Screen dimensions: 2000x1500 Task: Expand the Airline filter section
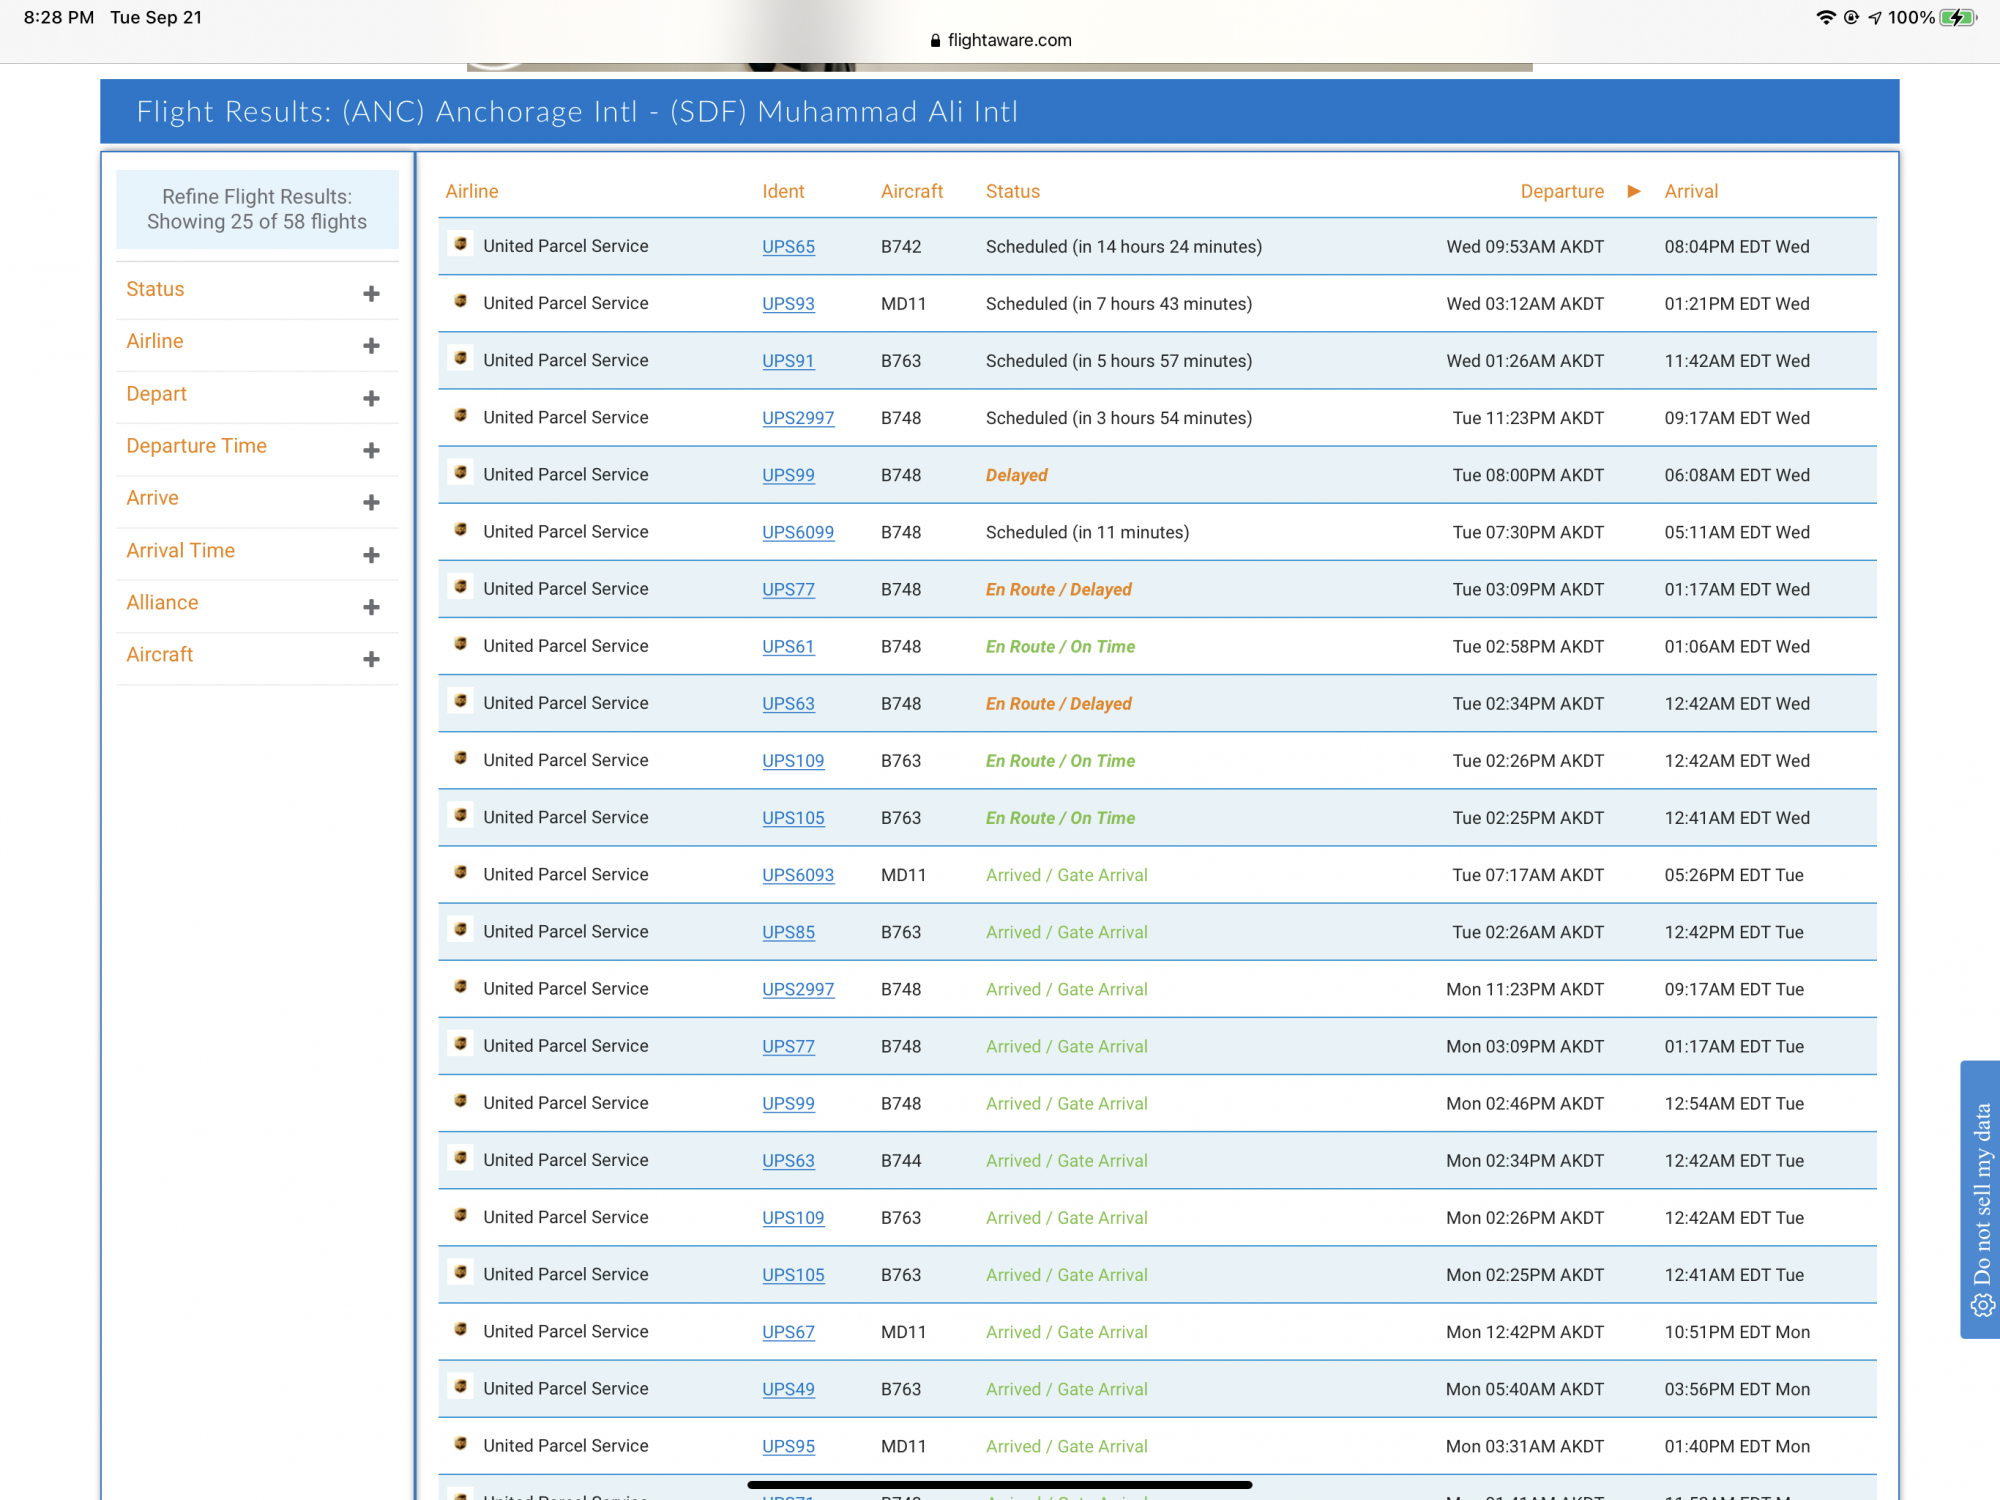coord(371,345)
